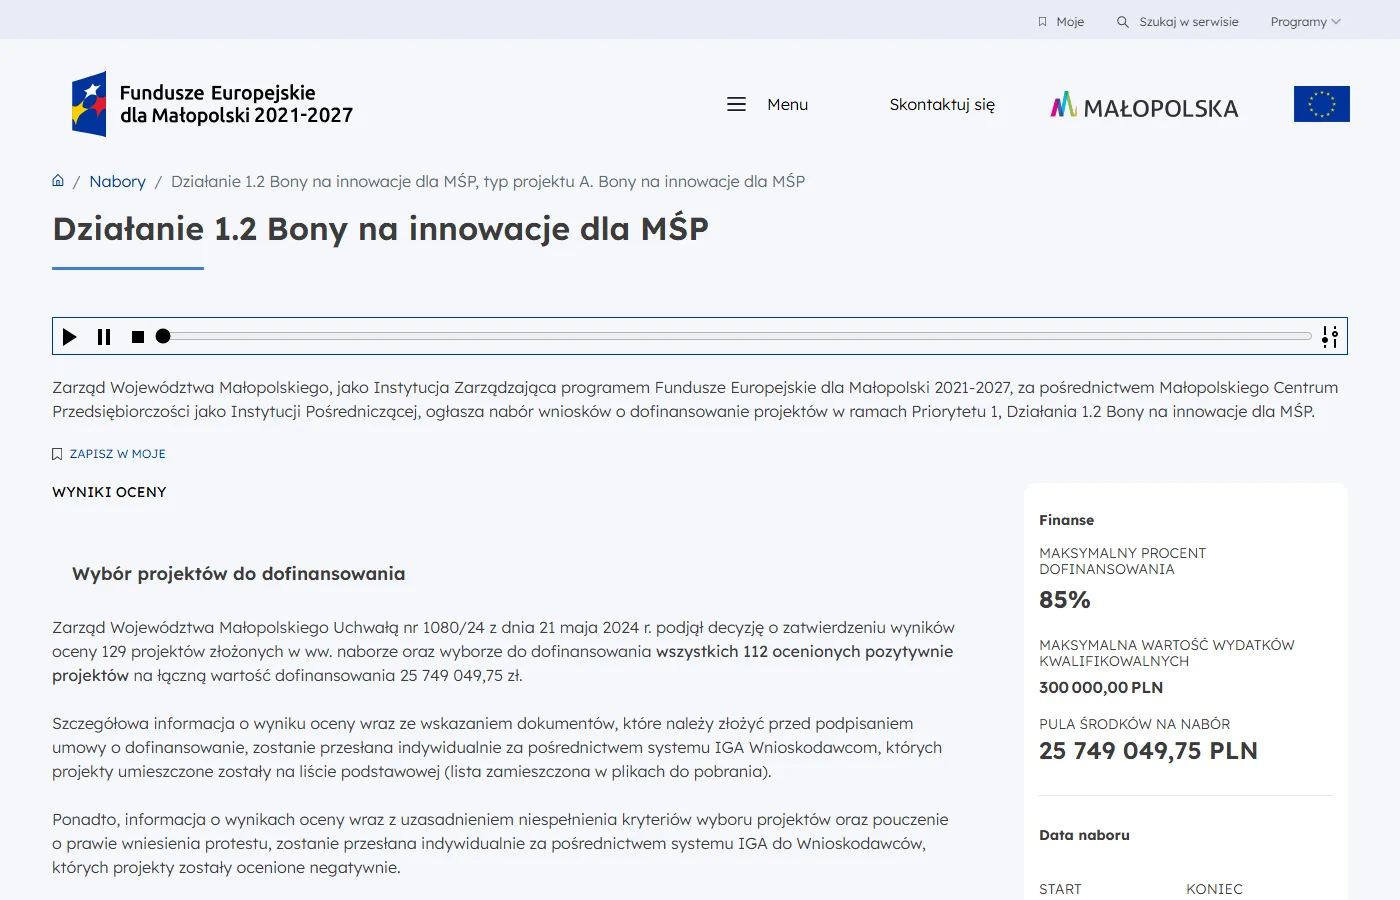Click label Pula środków na nabór

click(x=1135, y=724)
